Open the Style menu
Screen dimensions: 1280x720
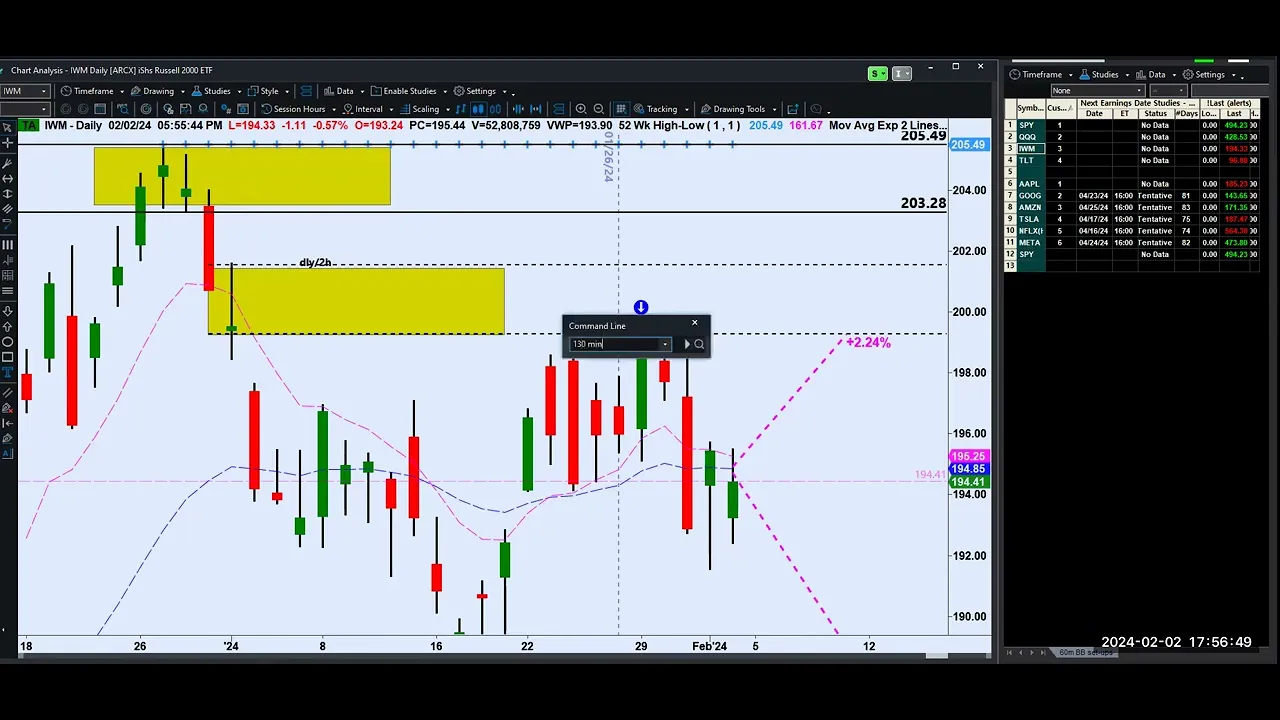(x=269, y=91)
